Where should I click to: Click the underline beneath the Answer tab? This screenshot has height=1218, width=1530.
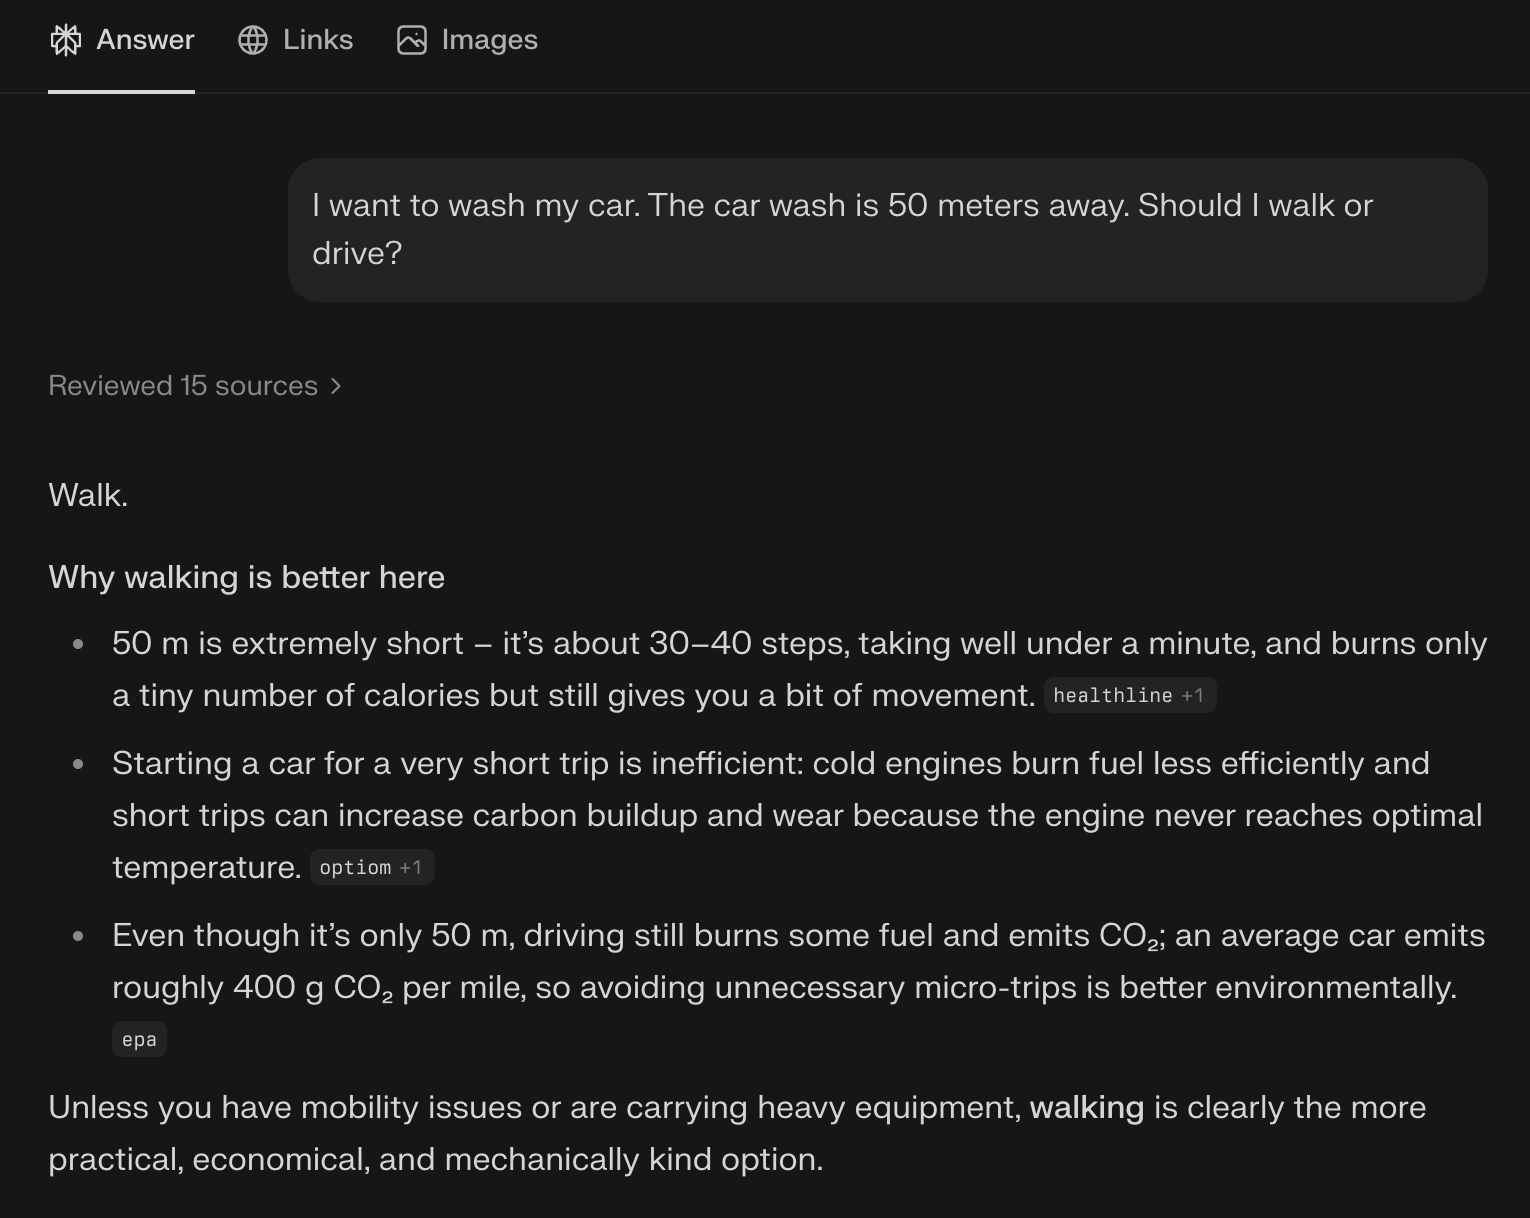tap(121, 92)
